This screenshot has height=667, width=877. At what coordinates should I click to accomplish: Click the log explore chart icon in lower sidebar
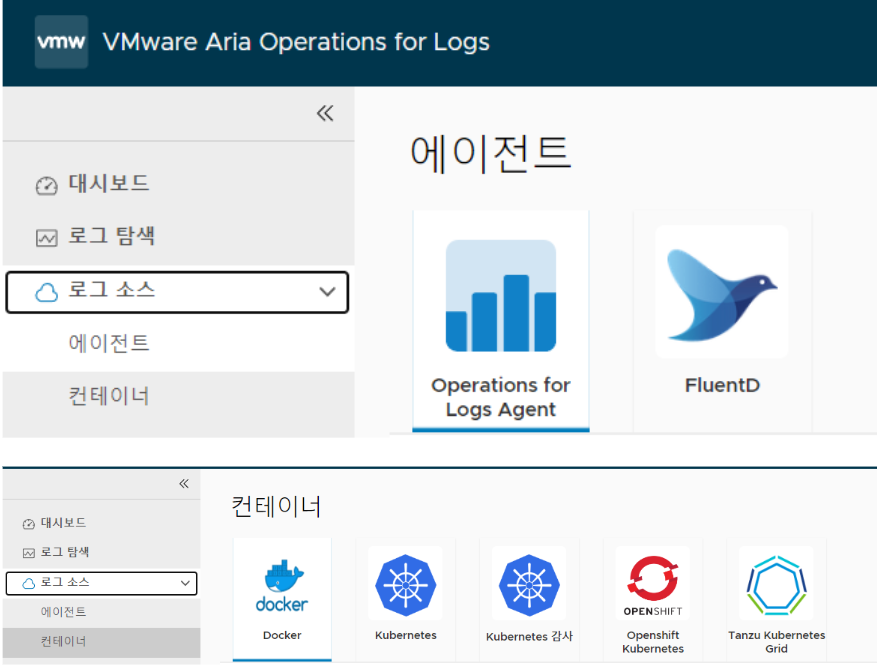click(x=29, y=553)
